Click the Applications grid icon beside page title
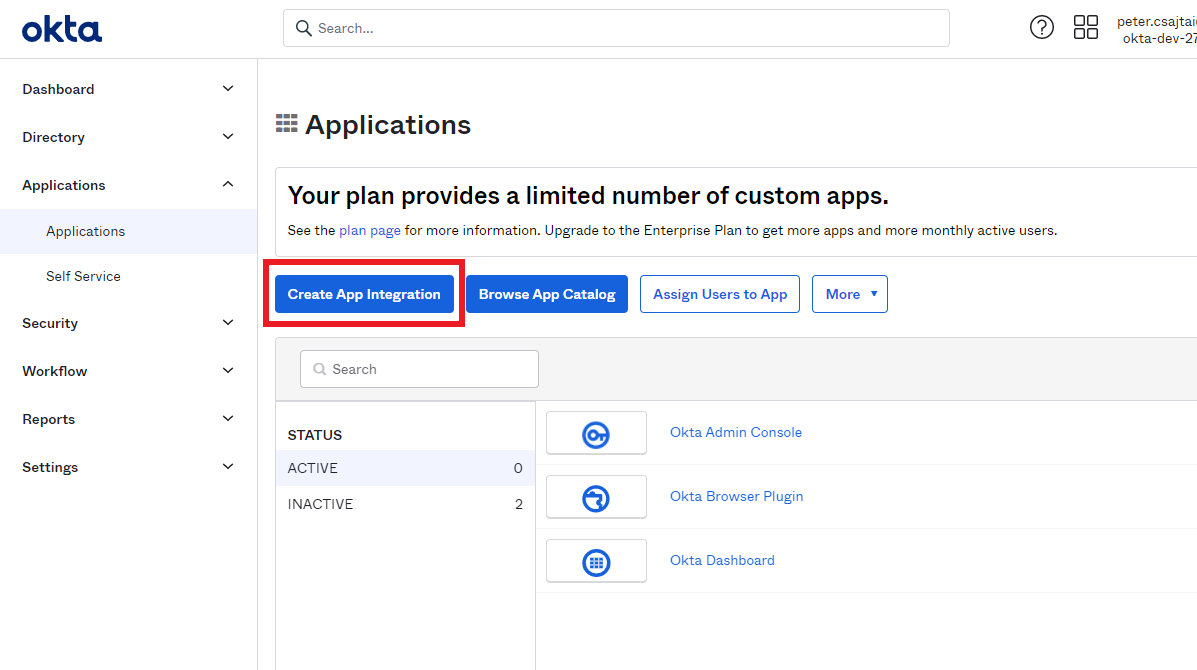 pyautogui.click(x=287, y=123)
